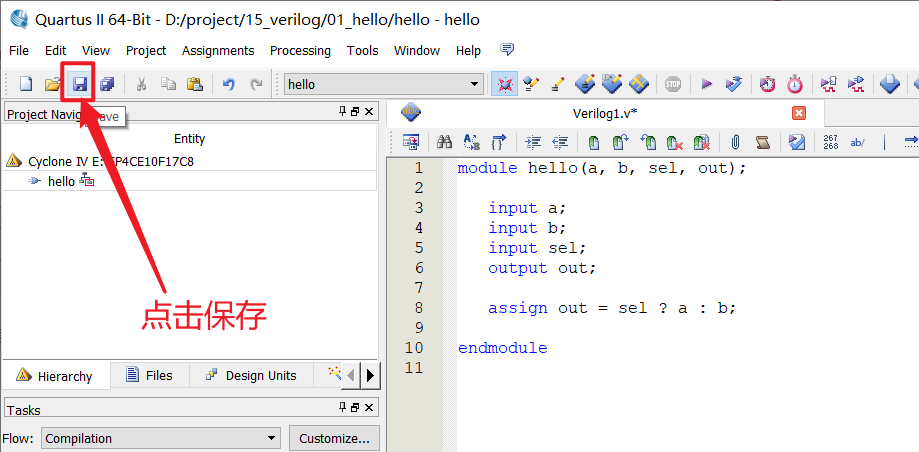Image resolution: width=919 pixels, height=452 pixels.
Task: Toggle the highlighted analysis icon beside the project dropdown
Action: pyautogui.click(x=504, y=84)
